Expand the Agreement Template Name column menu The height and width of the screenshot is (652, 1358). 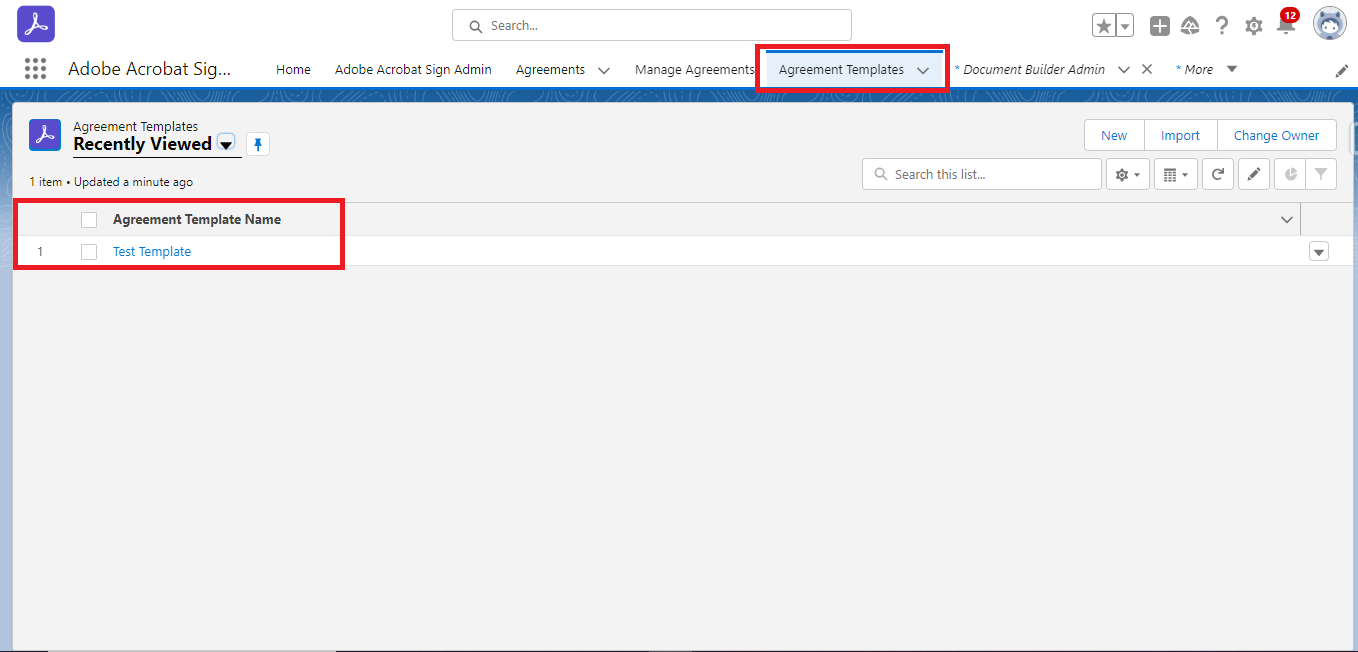(x=1287, y=219)
